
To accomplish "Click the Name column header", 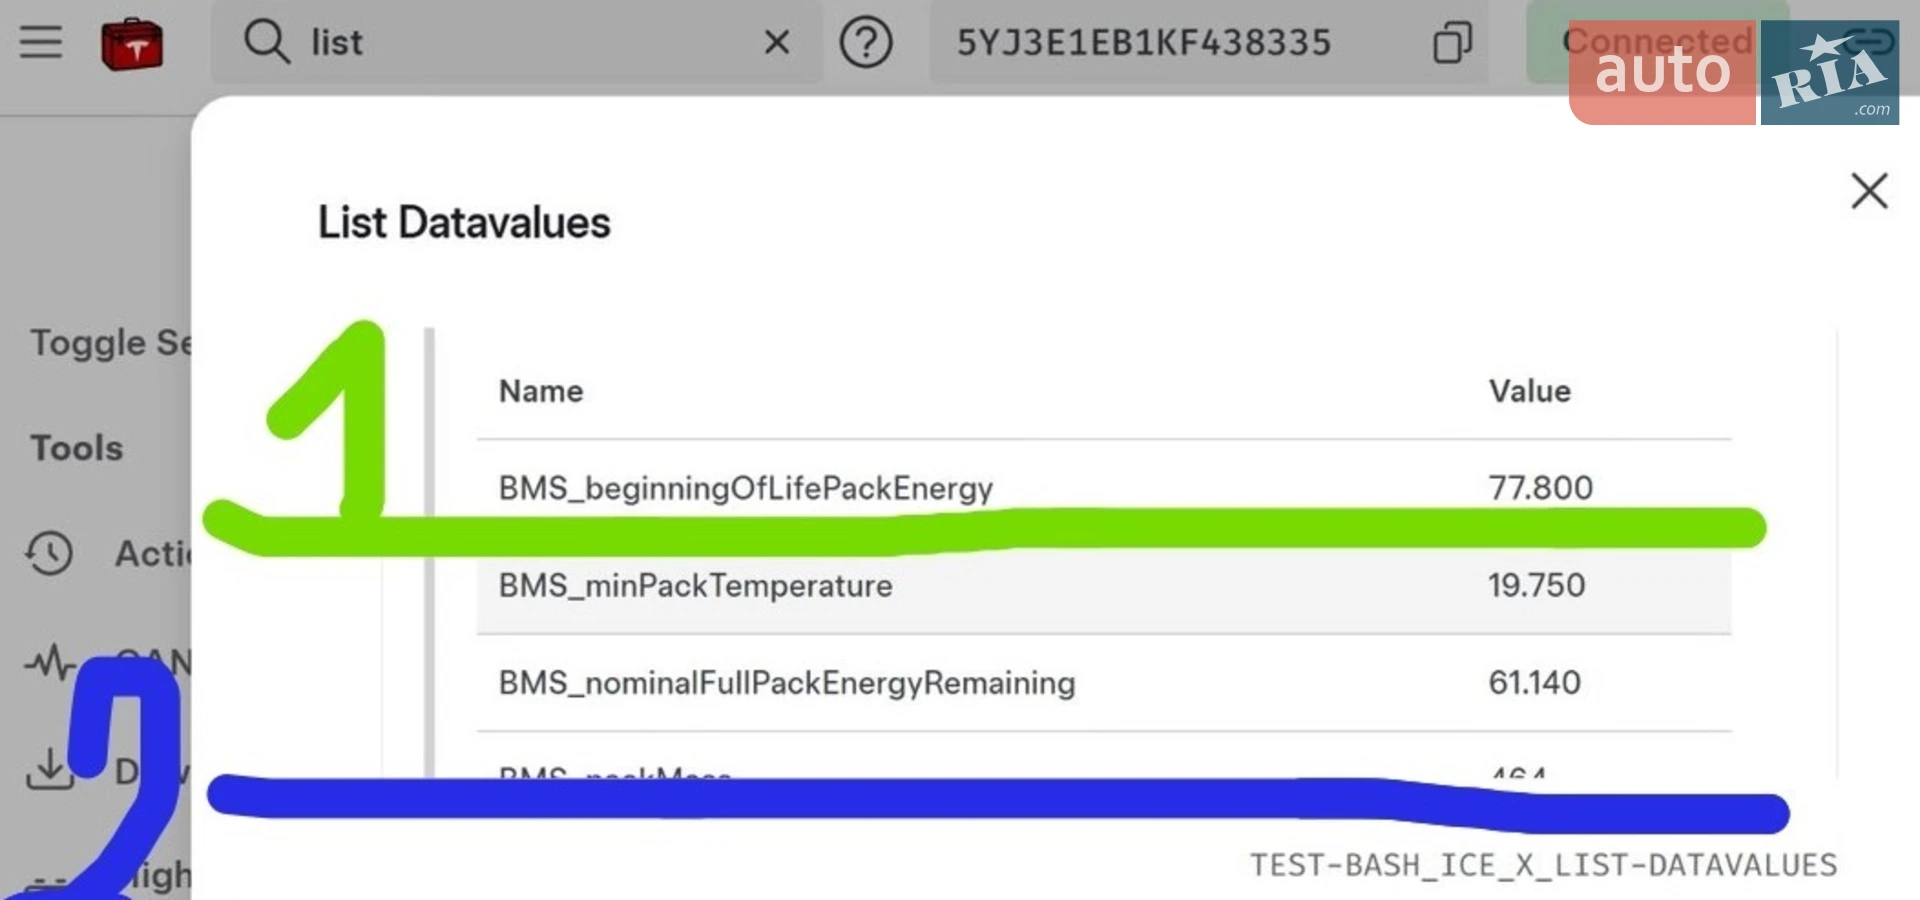I will tap(541, 391).
